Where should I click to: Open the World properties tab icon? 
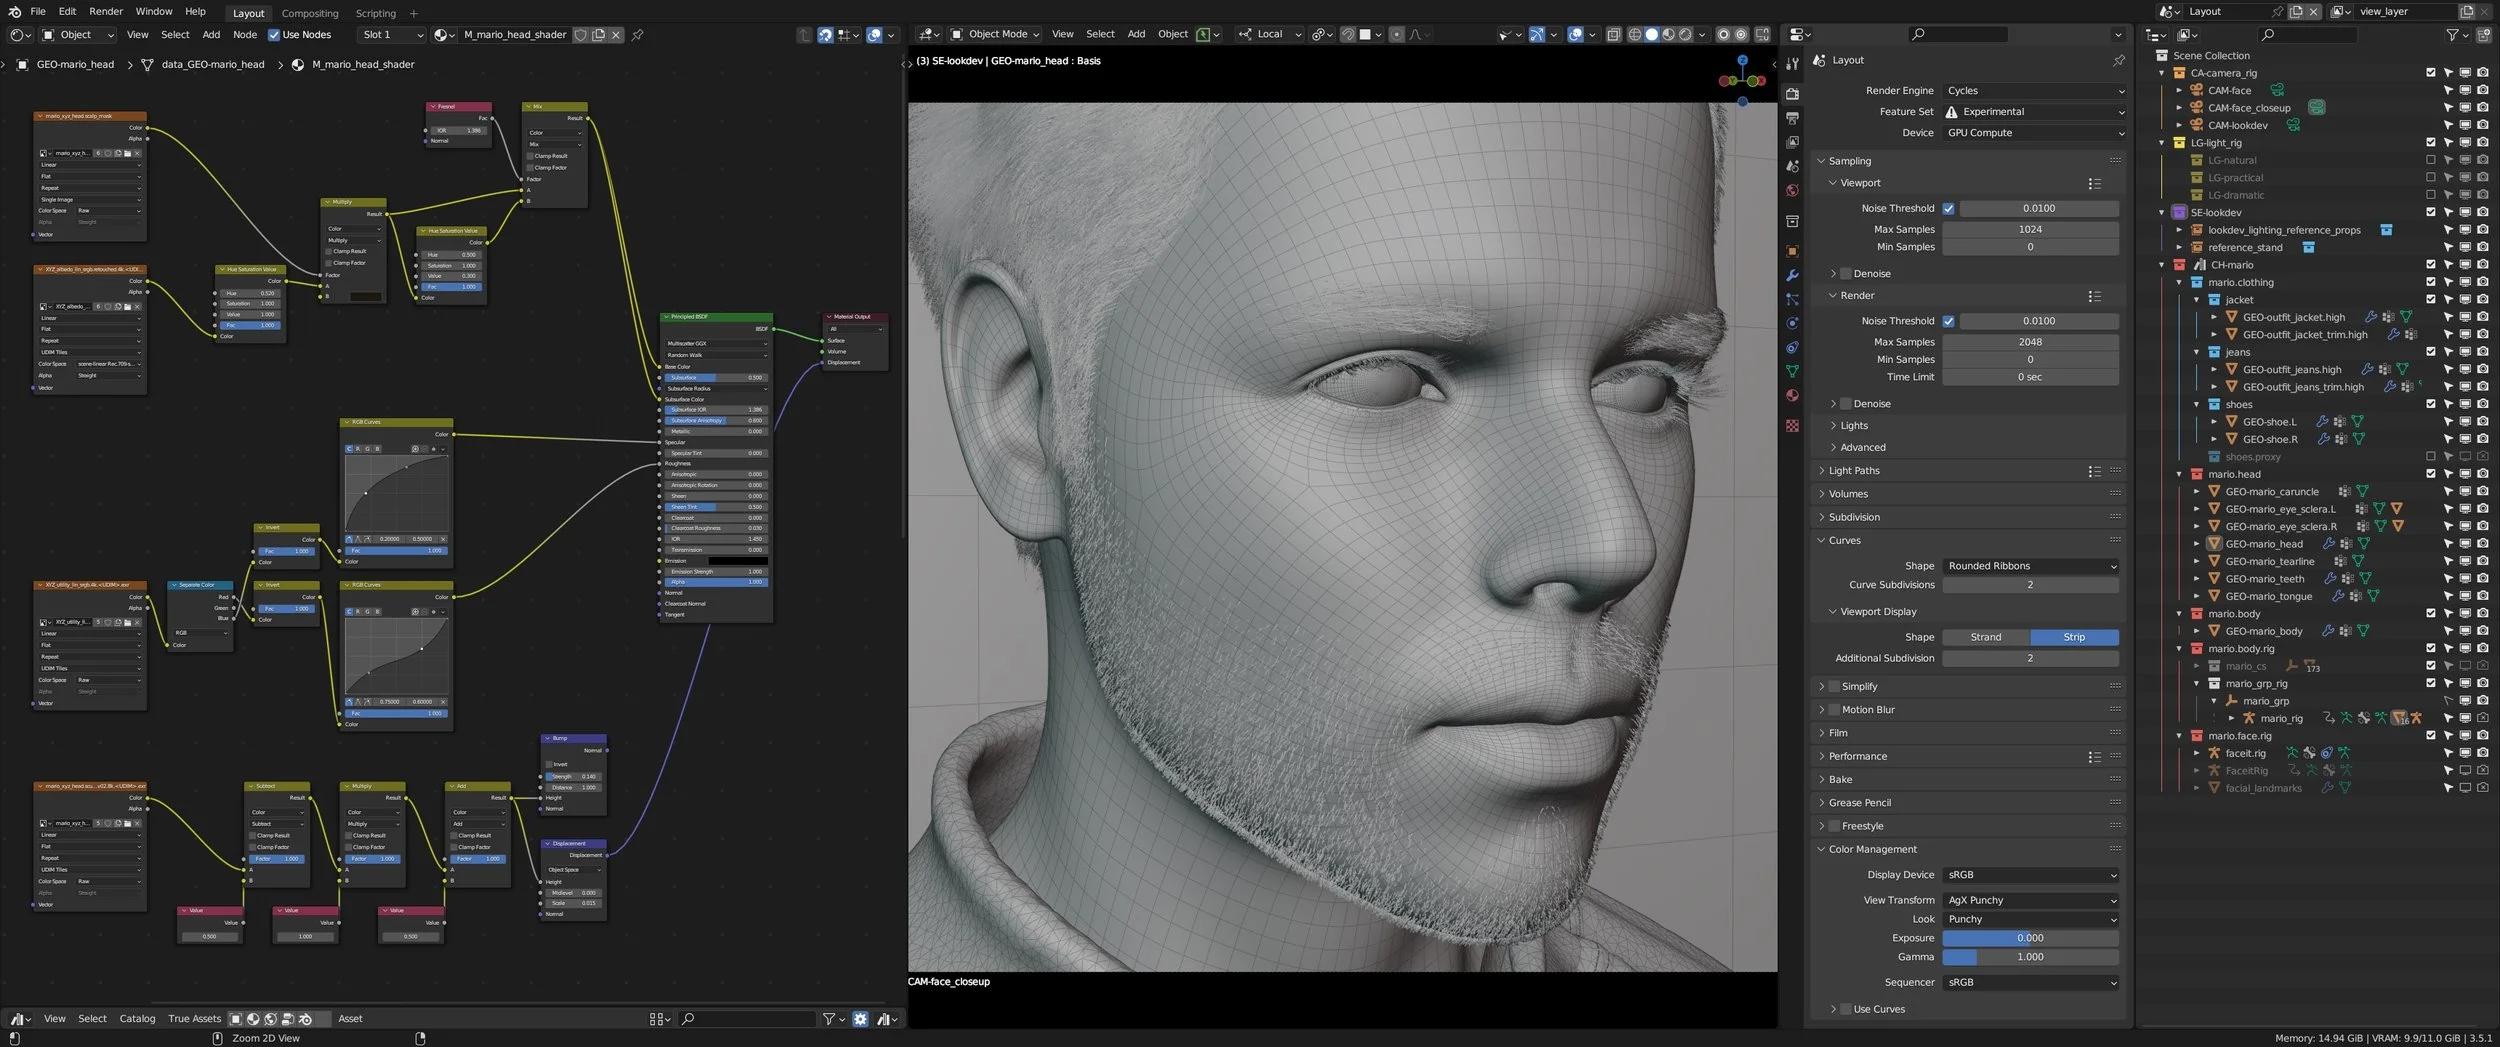(1792, 190)
